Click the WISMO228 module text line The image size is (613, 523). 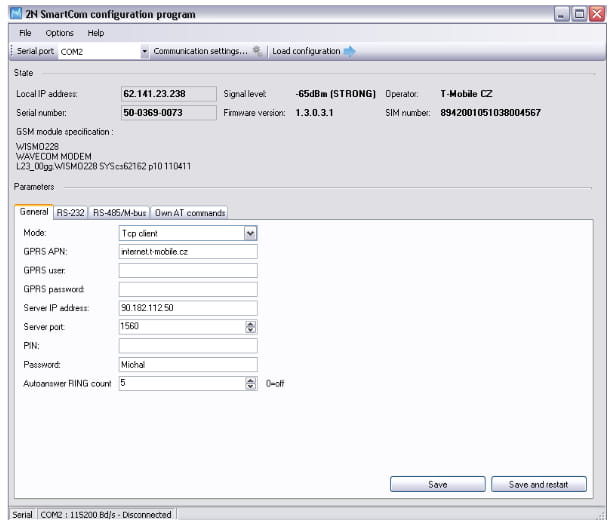[x=38, y=147]
